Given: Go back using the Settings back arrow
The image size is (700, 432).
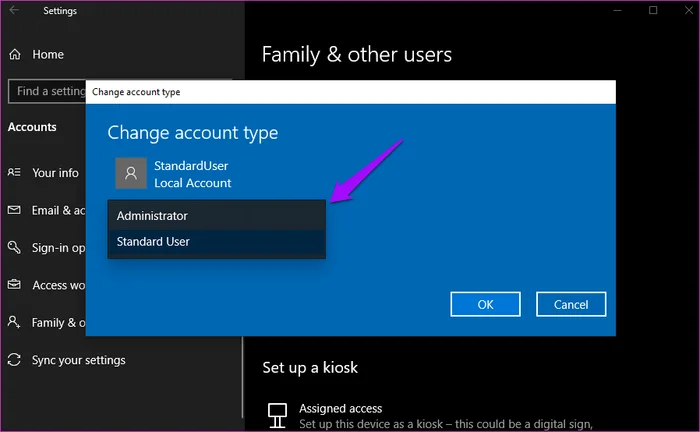Looking at the screenshot, I should coord(14,10).
